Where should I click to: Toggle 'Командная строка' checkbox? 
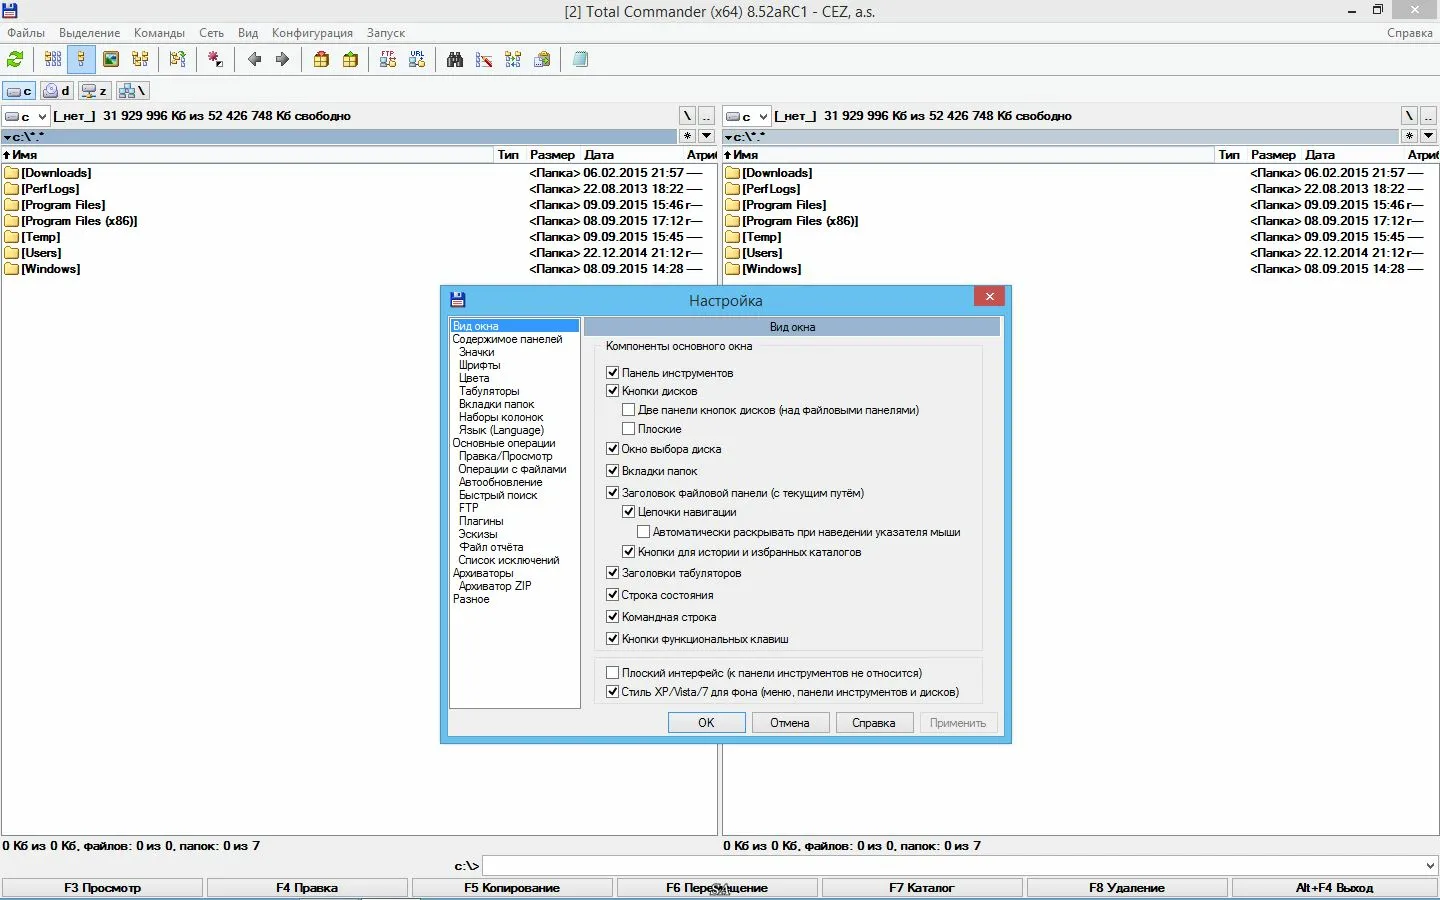click(613, 617)
